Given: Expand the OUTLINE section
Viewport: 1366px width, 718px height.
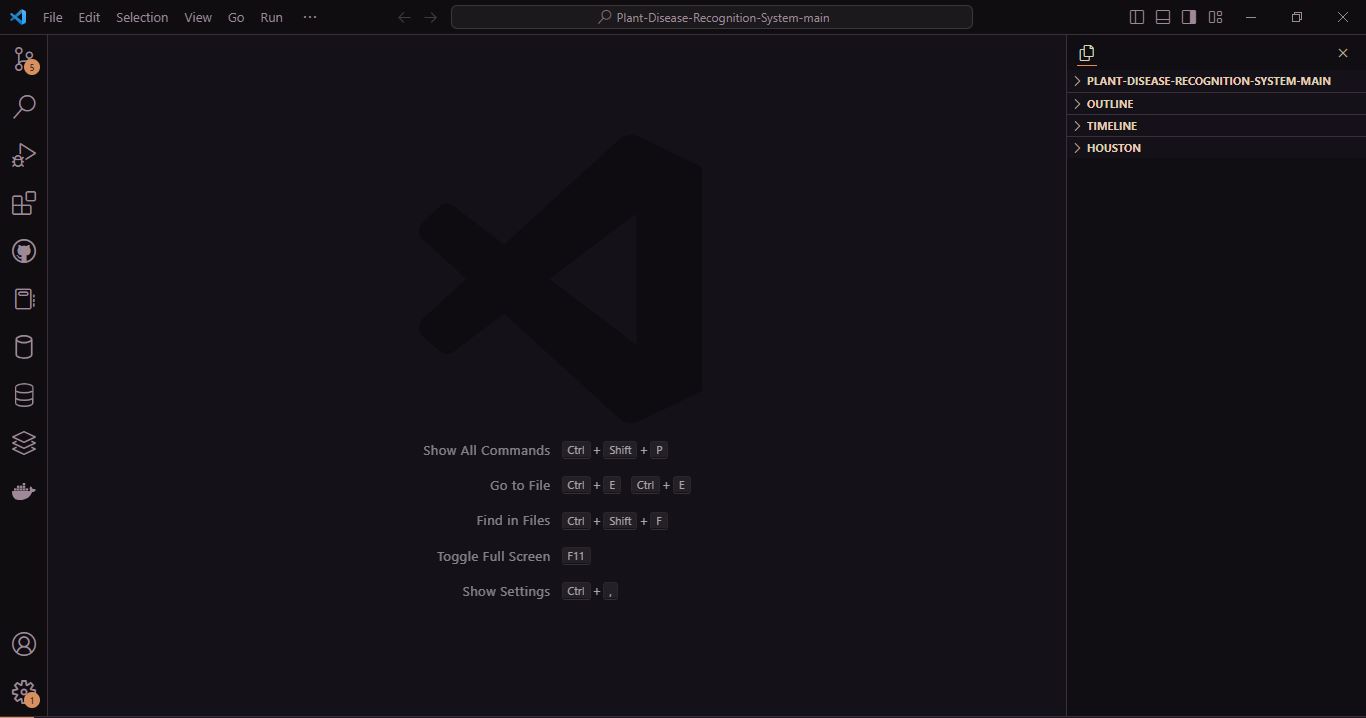Looking at the screenshot, I should click(x=1216, y=104).
